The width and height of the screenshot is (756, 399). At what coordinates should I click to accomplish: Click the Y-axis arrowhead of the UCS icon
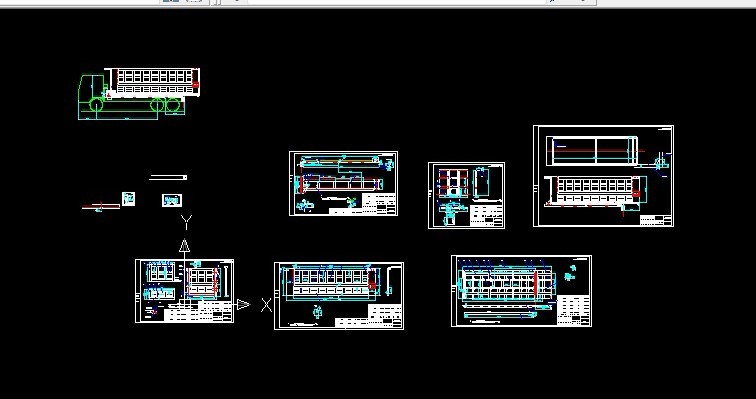click(184, 245)
